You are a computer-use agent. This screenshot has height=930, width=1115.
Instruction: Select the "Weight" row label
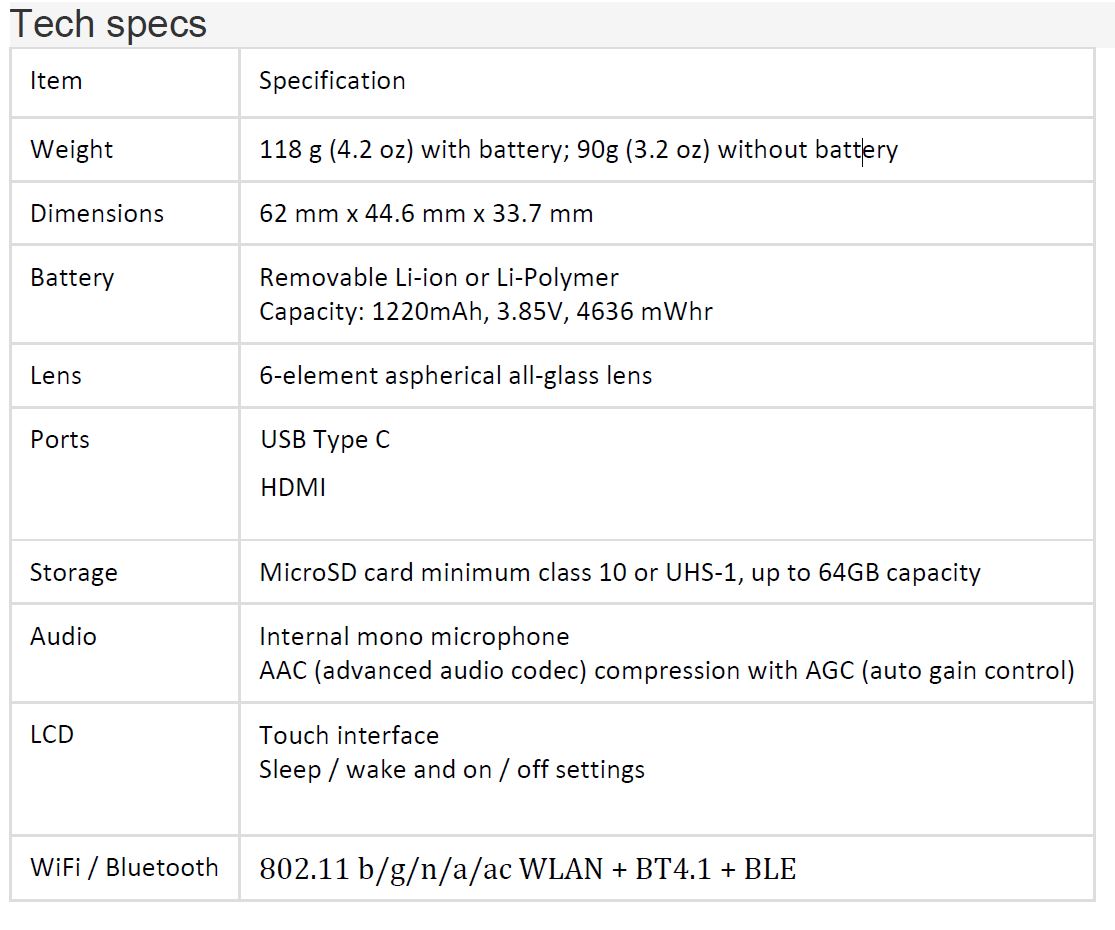coord(71,150)
